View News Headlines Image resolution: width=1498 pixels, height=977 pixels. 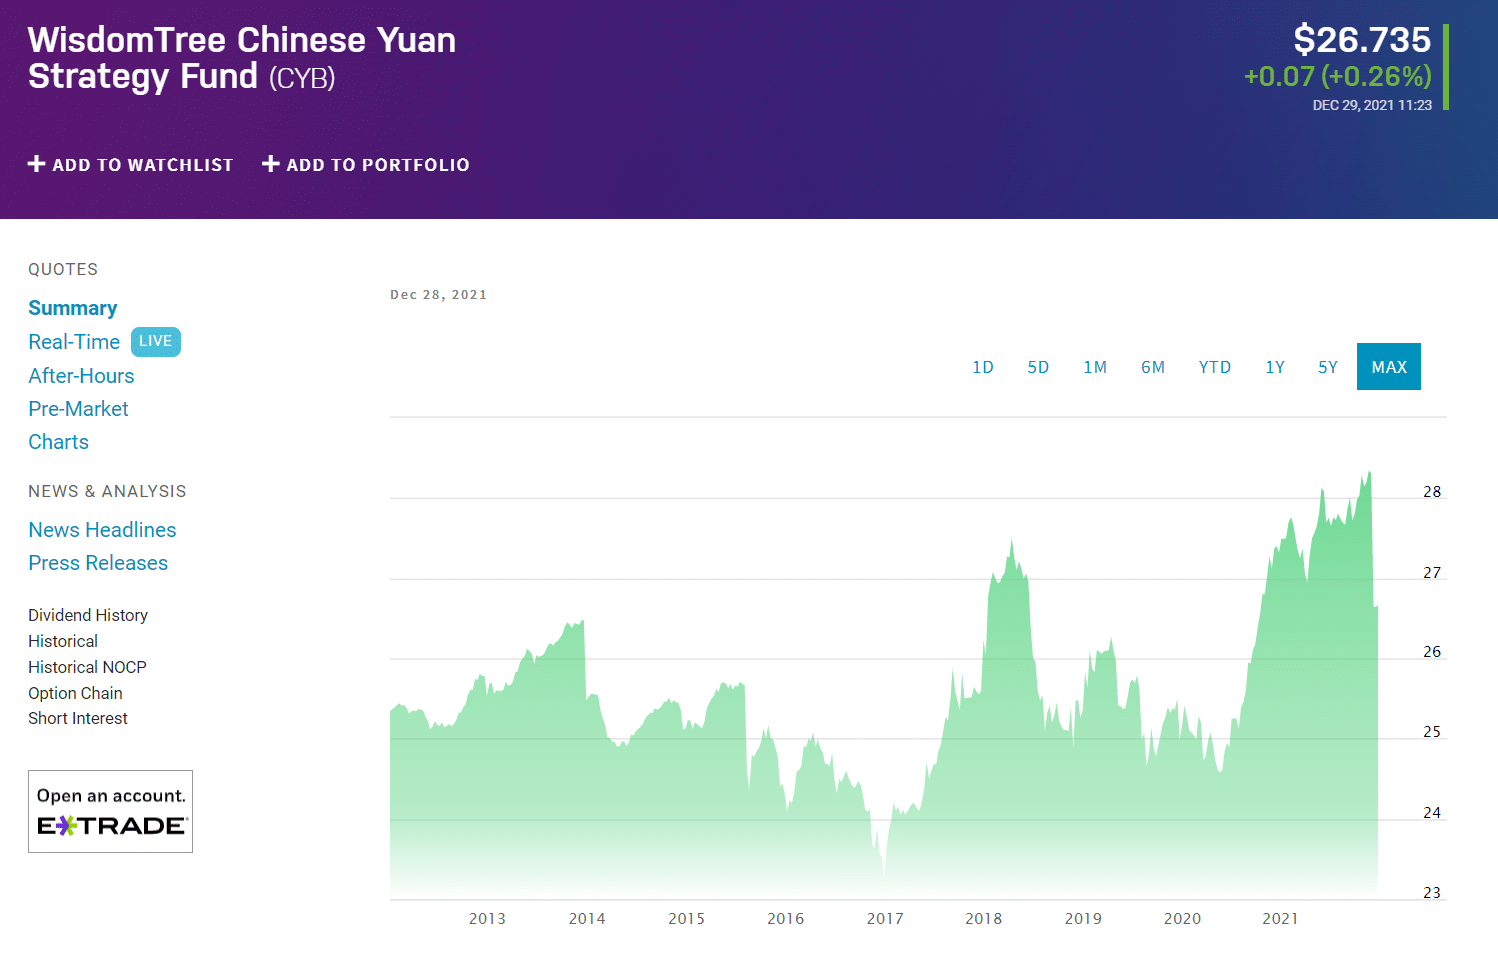102,530
